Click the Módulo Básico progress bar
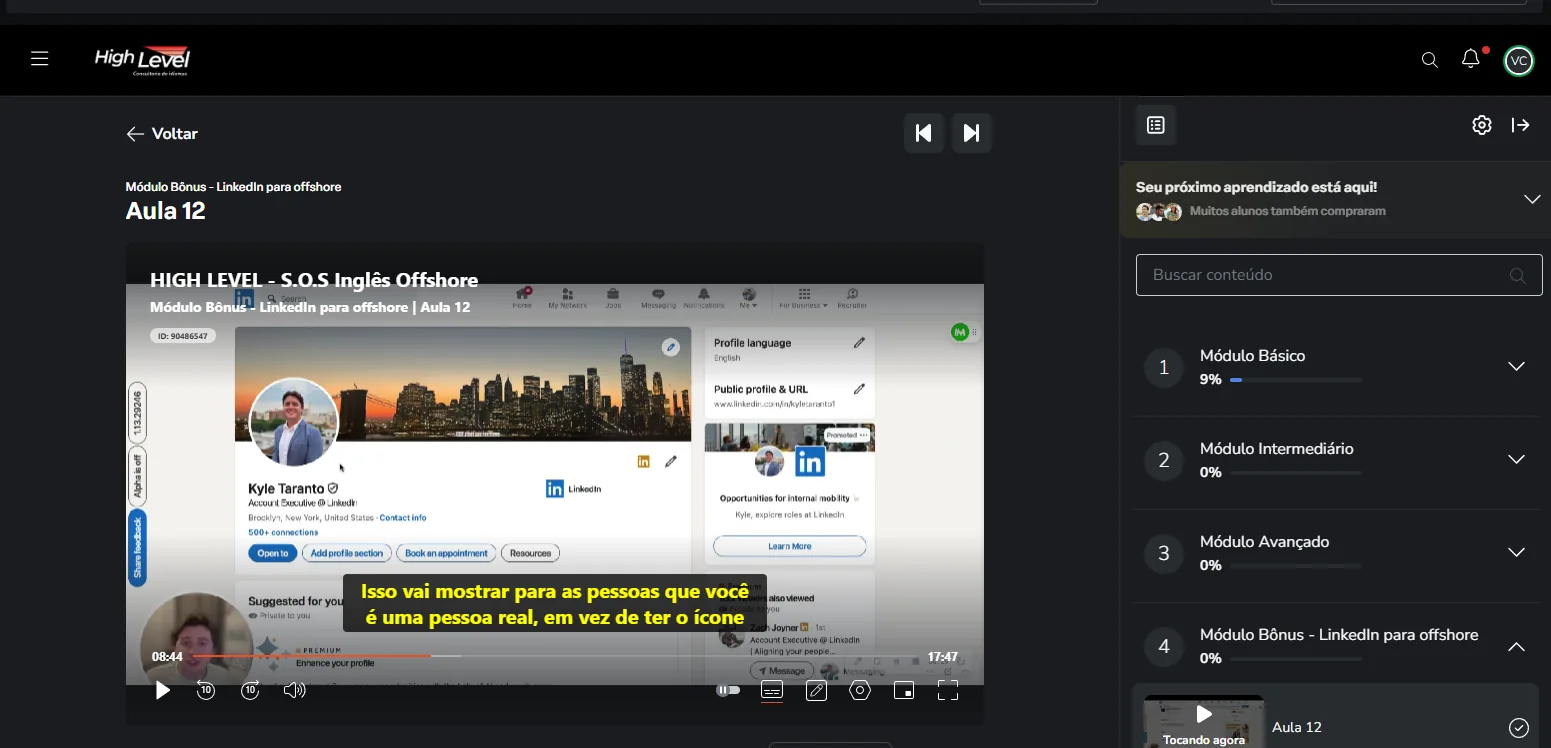 [1296, 380]
